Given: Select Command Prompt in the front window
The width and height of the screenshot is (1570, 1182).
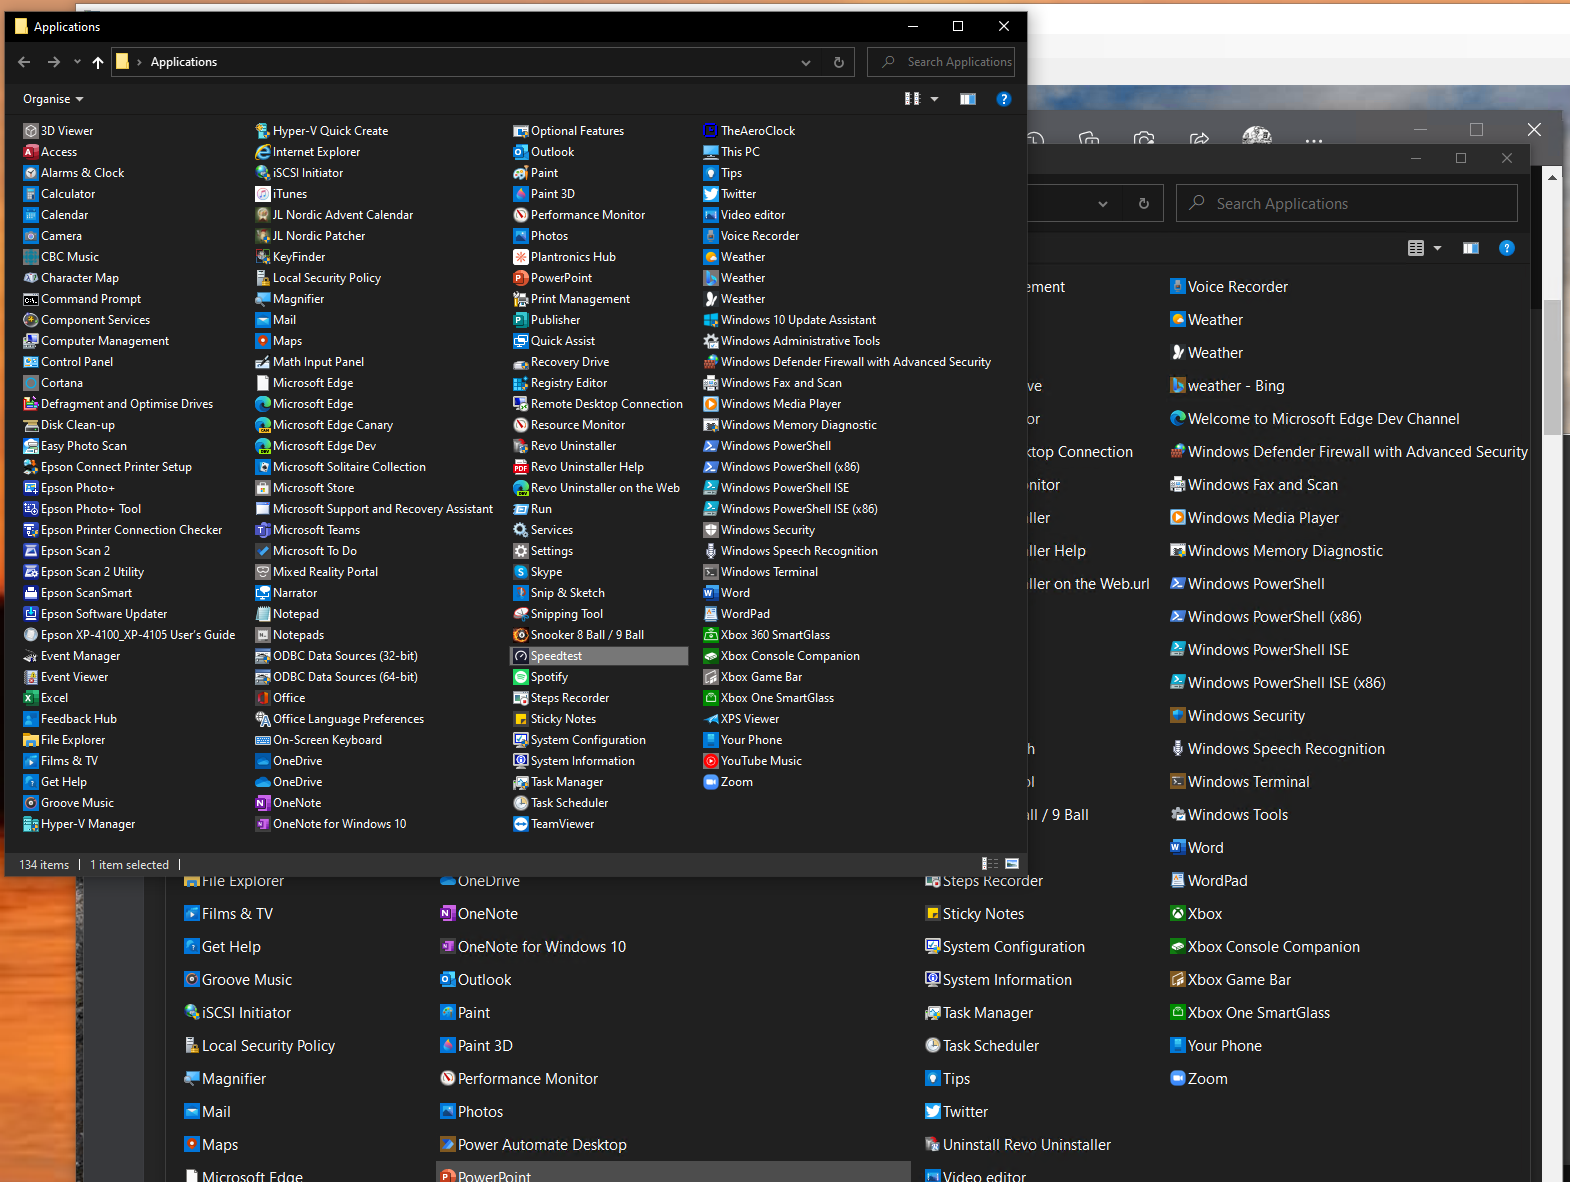Looking at the screenshot, I should tap(82, 299).
